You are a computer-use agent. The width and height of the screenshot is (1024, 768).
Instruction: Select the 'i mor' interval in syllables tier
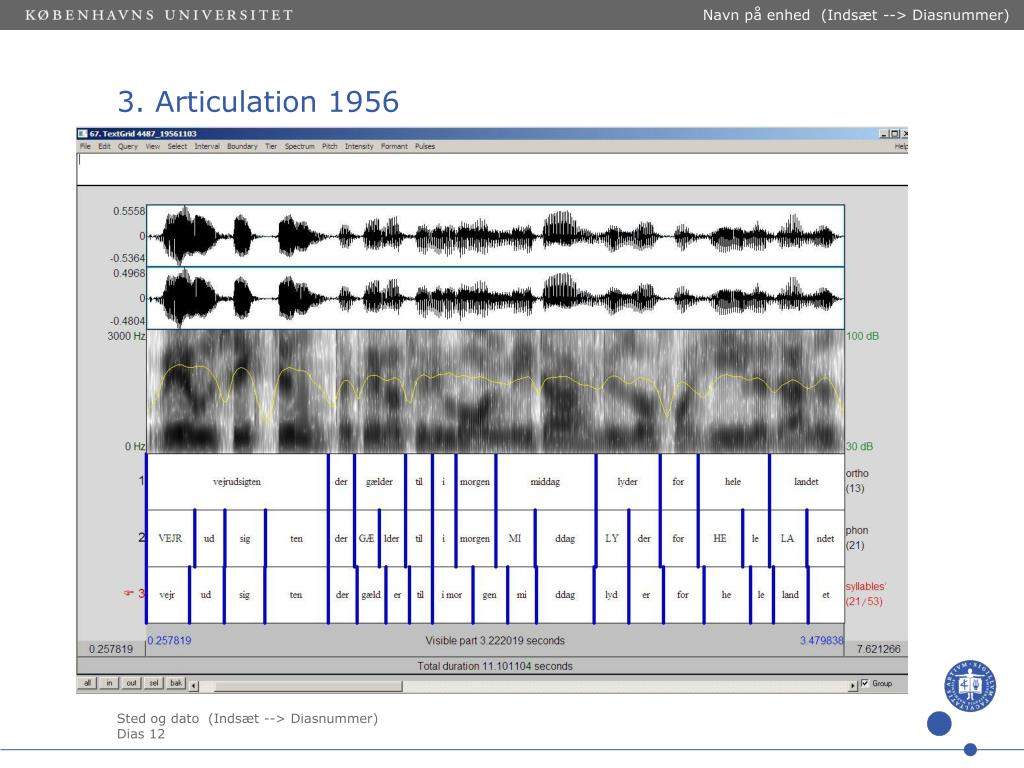point(452,595)
